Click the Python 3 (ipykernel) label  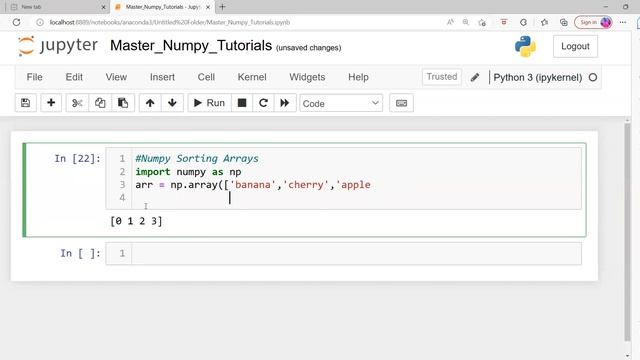(x=538, y=77)
